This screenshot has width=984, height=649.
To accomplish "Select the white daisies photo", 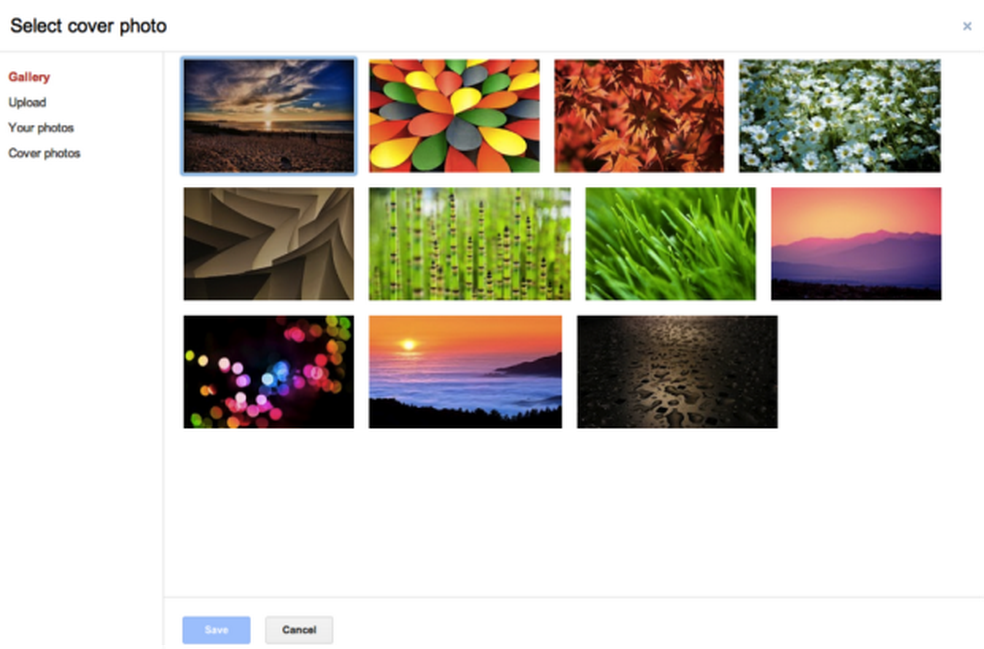I will pyautogui.click(x=840, y=116).
